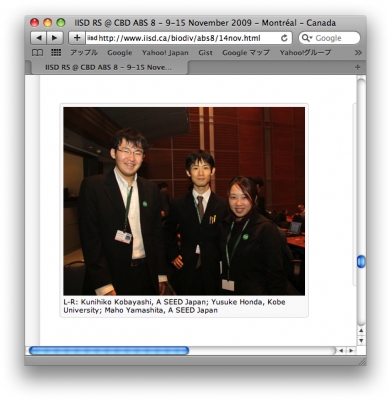This screenshot has width=391, height=400.
Task: Click the horizontal scrollbar blue thumb
Action: (x=109, y=350)
